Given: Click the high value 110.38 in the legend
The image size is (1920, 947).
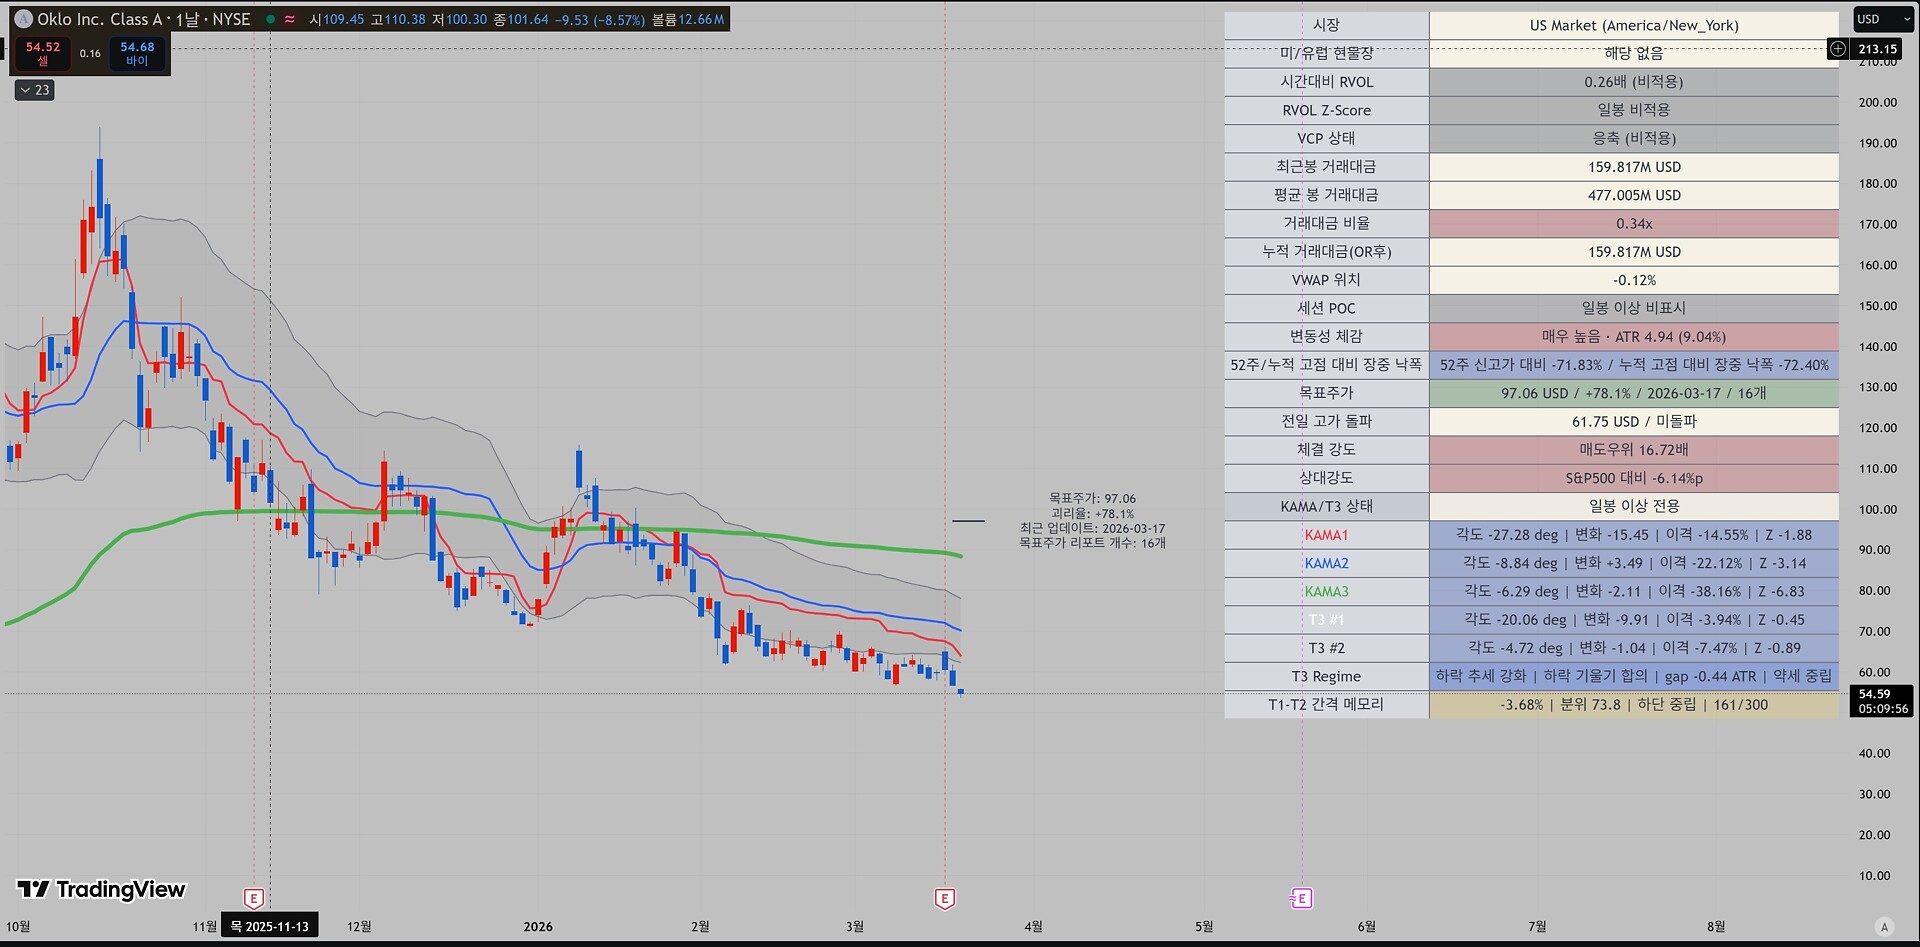Looking at the screenshot, I should (405, 19).
